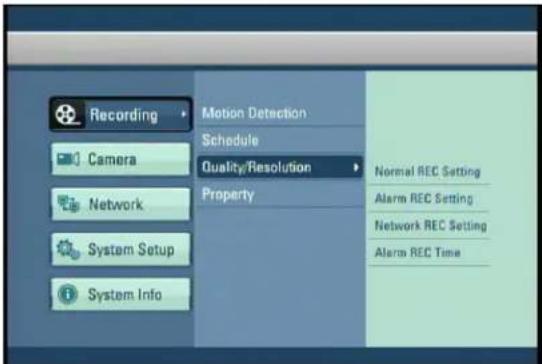
Task: Click the camcorder icon beside Camera
Action: 68,160
